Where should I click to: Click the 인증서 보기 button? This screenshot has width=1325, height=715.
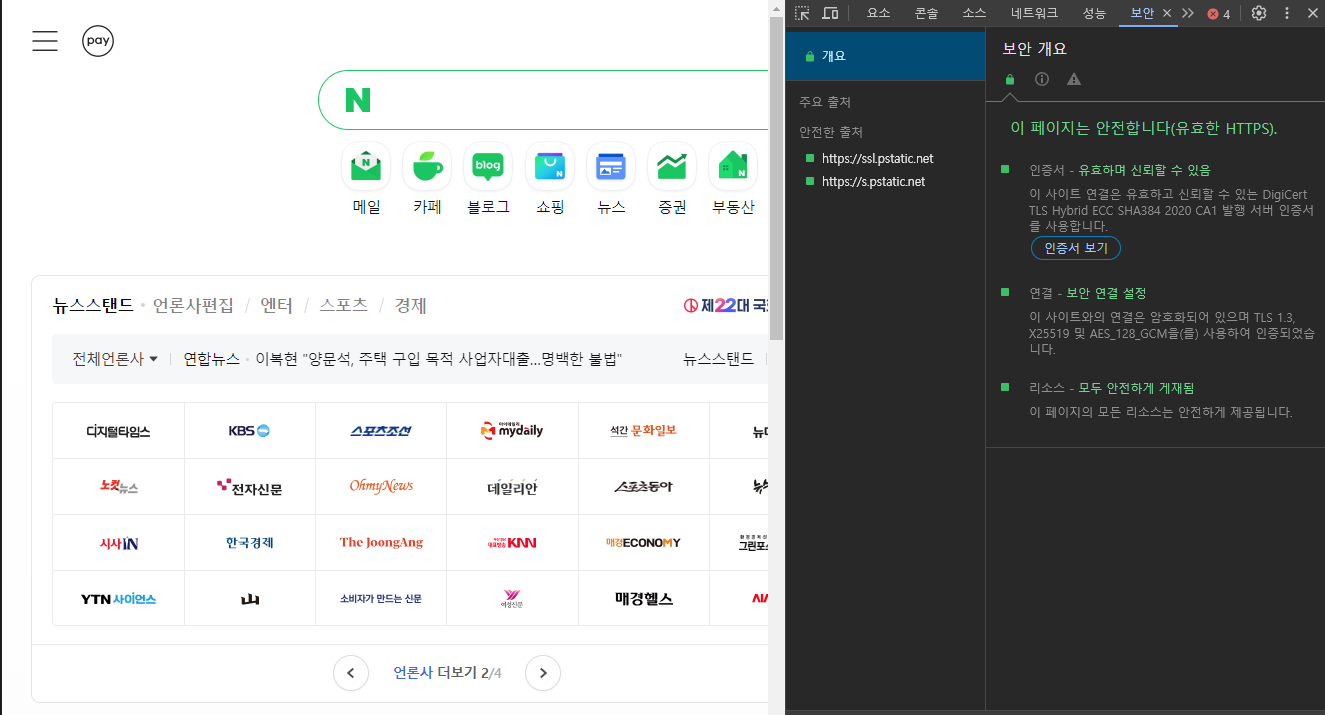click(1076, 248)
